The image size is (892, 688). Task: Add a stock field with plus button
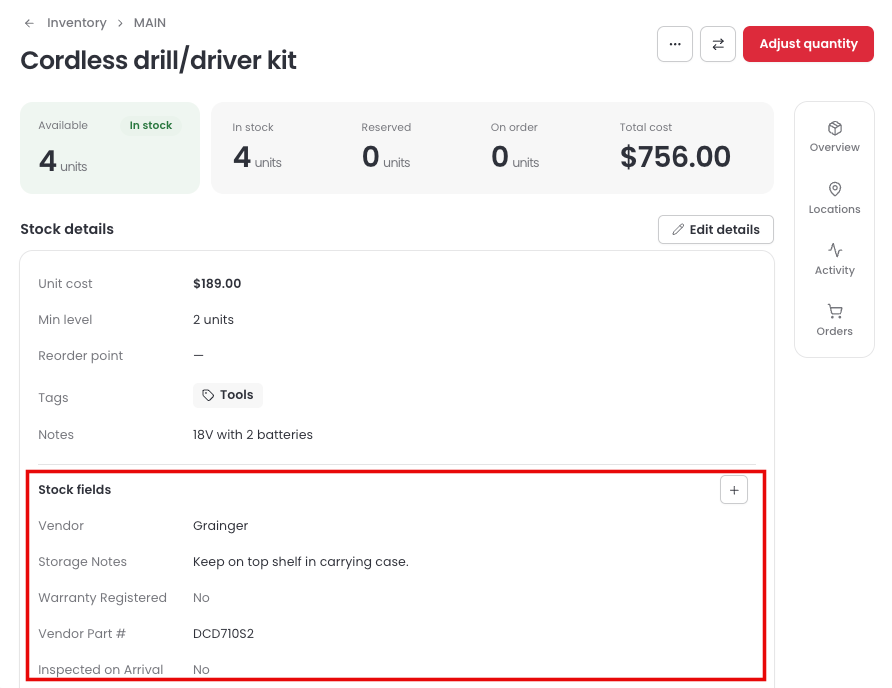(734, 490)
